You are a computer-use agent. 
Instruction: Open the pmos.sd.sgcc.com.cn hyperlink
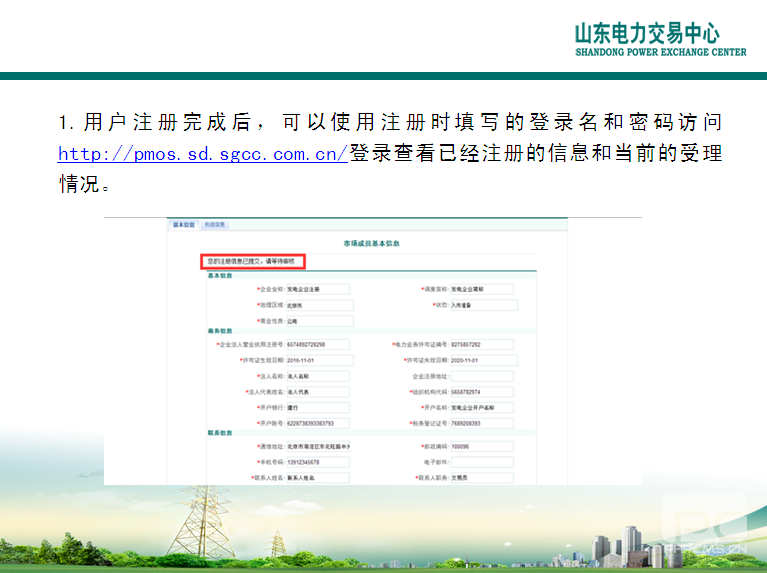pos(202,154)
